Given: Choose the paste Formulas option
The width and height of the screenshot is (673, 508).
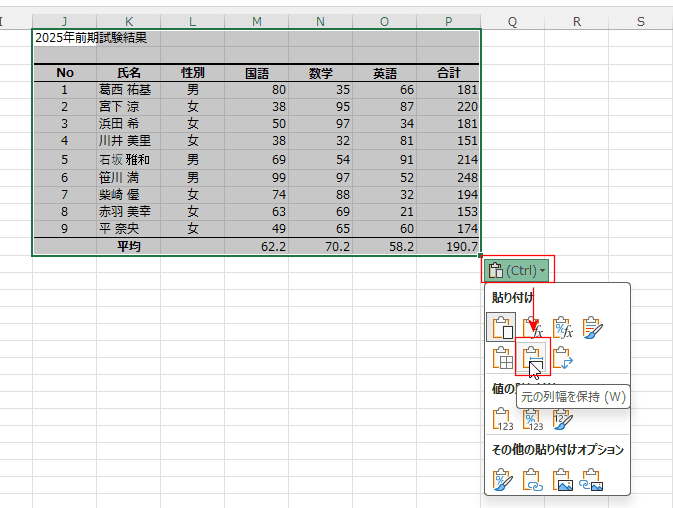Looking at the screenshot, I should [x=533, y=327].
